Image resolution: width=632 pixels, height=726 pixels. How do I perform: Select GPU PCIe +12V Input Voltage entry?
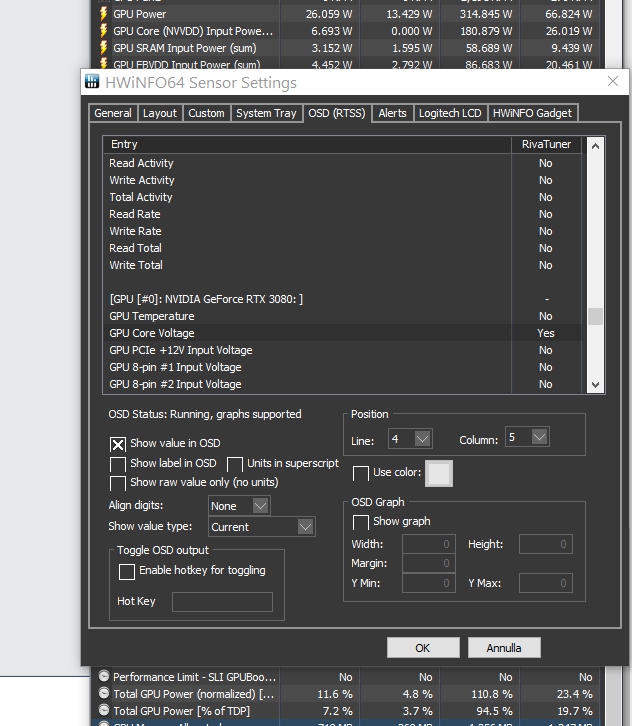343,350
